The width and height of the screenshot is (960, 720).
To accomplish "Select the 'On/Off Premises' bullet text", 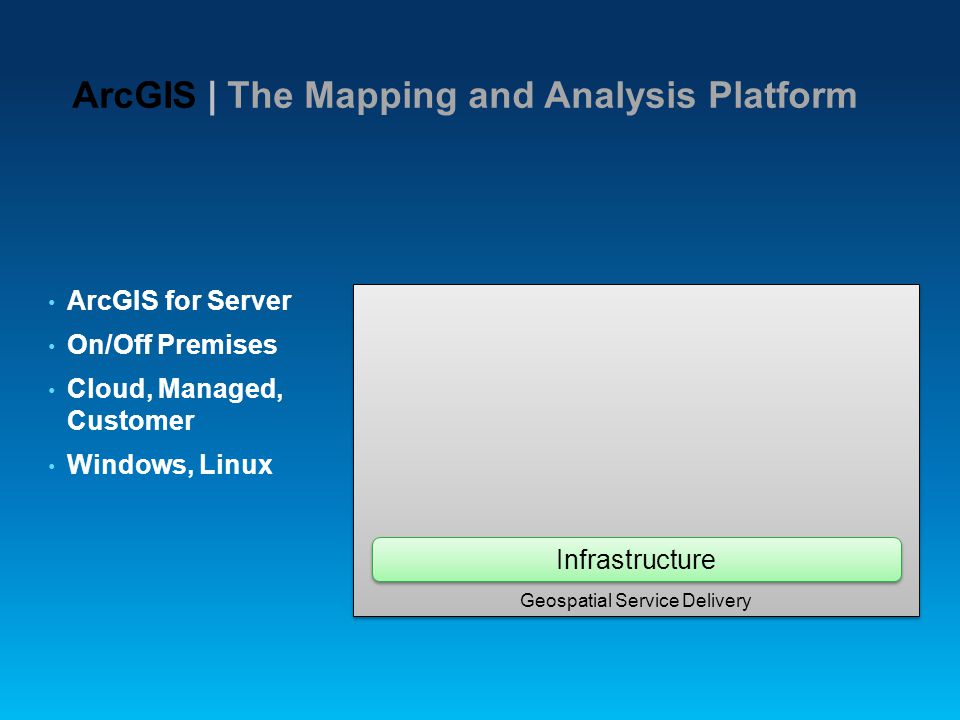I will point(172,345).
